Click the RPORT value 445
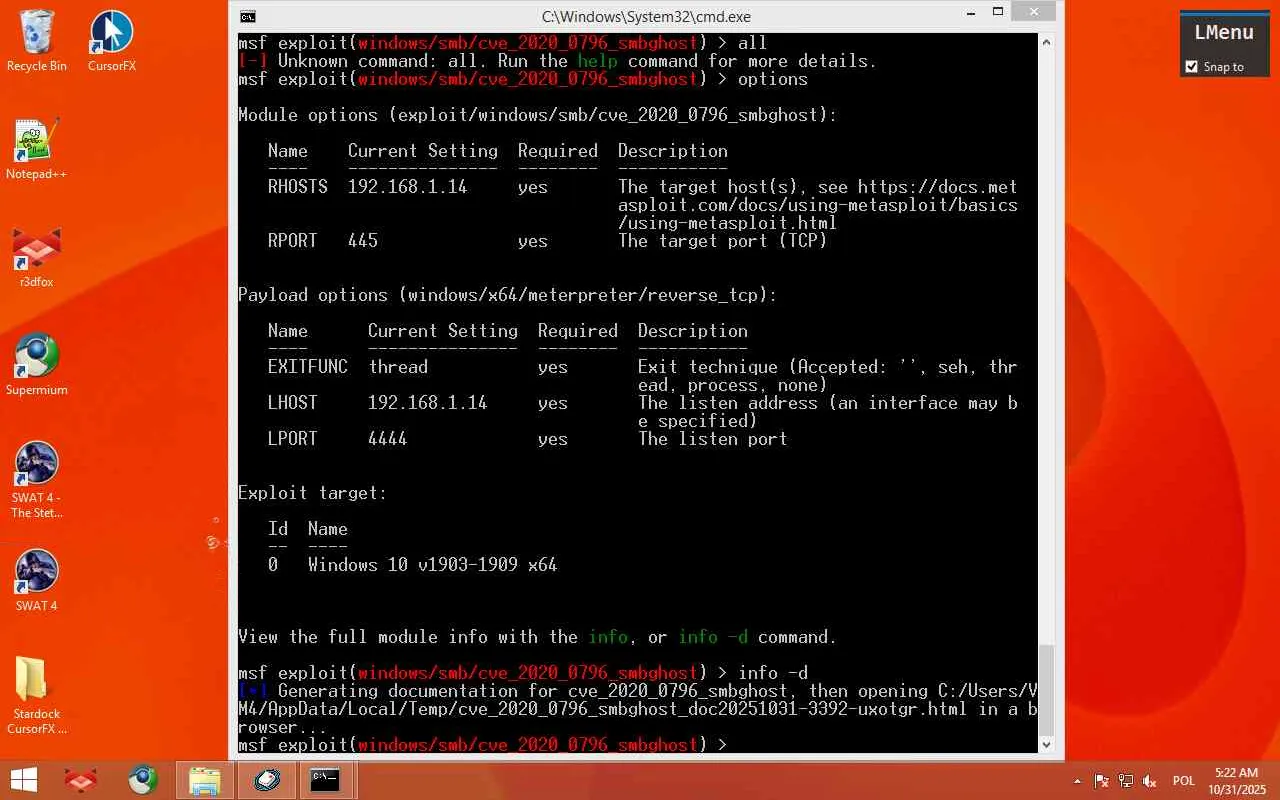 [x=363, y=241]
